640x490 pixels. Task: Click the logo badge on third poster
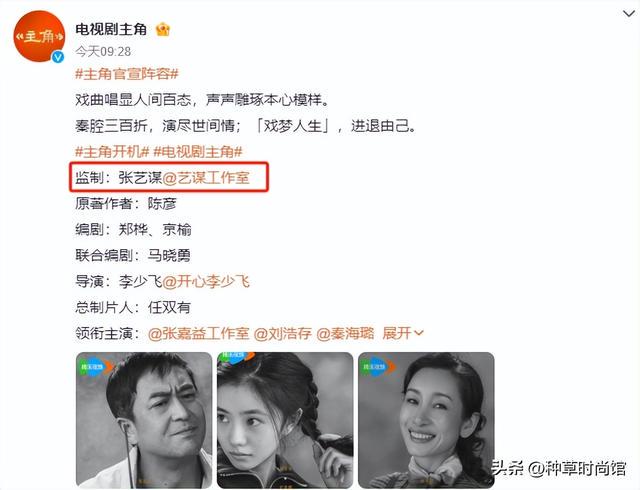378,367
